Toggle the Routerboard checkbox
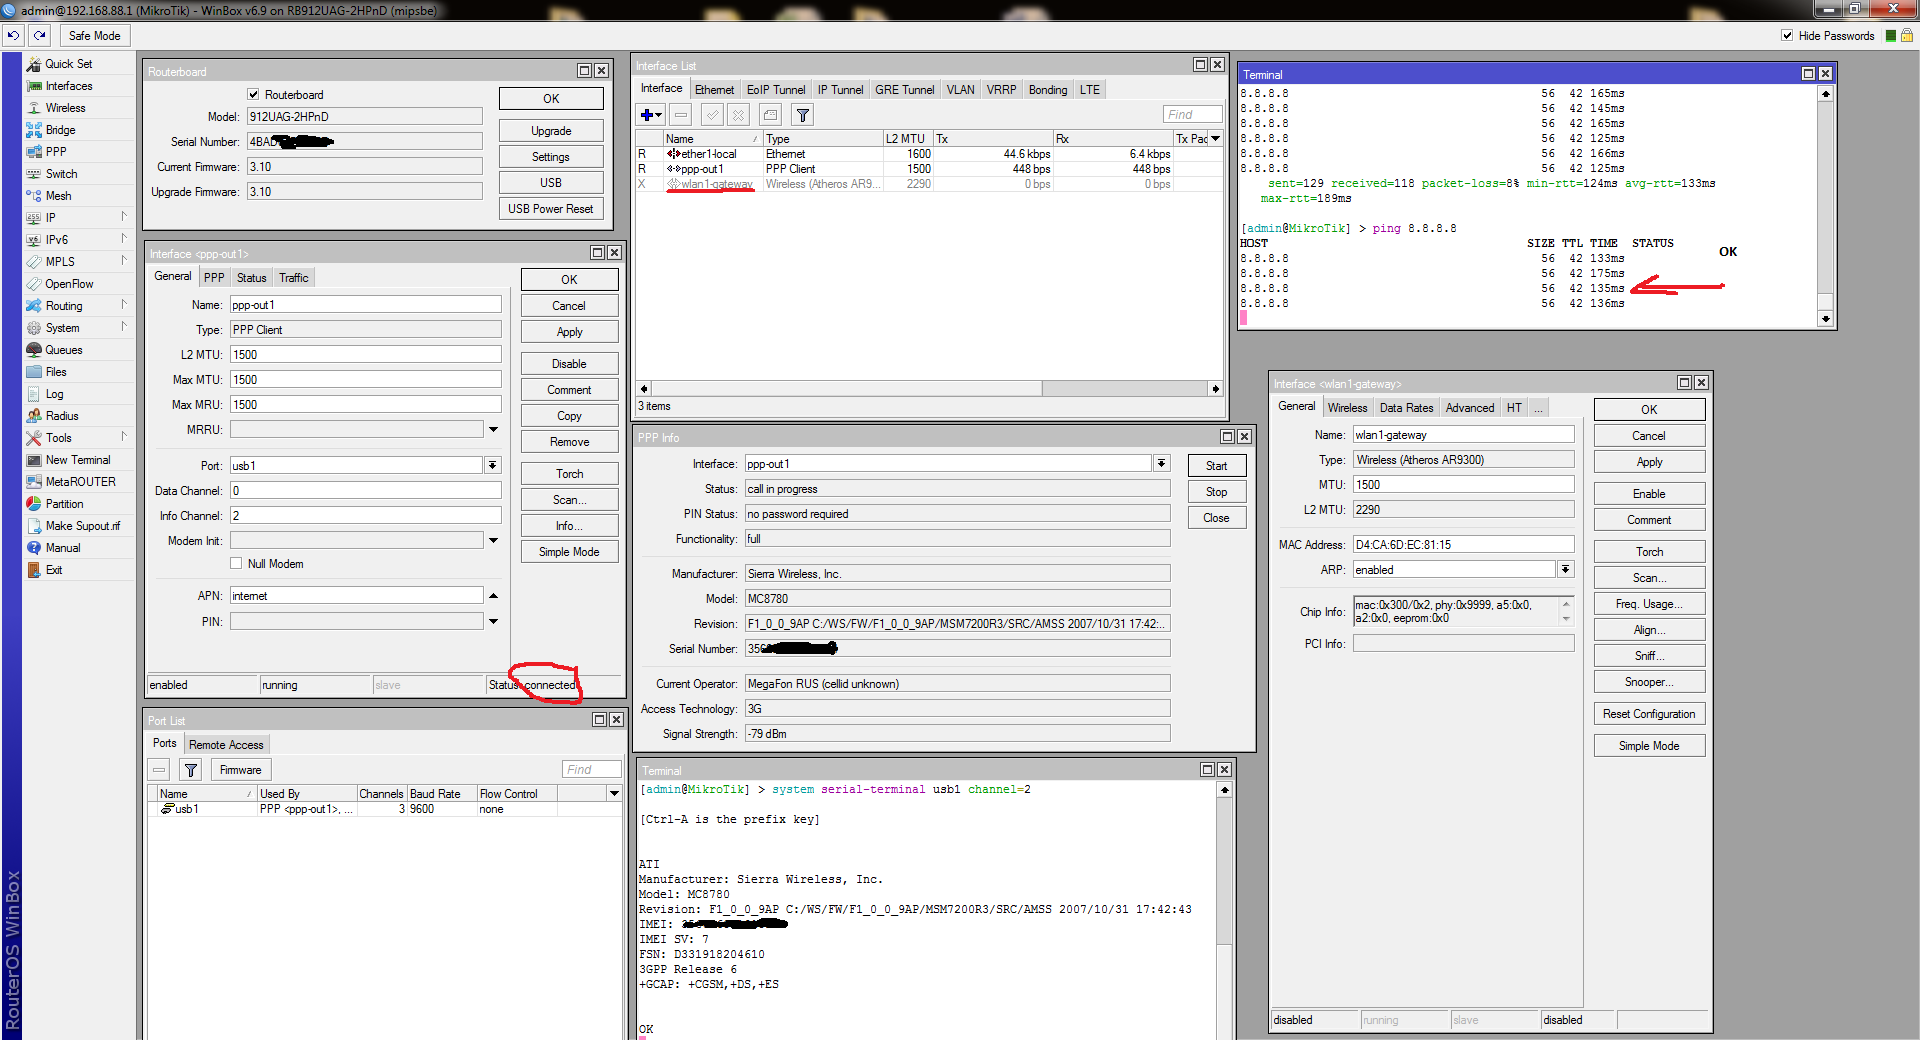This screenshot has height=1040, width=1920. coord(254,95)
